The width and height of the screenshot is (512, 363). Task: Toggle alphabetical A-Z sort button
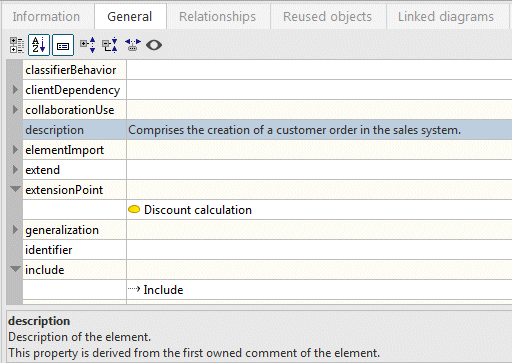[39, 45]
